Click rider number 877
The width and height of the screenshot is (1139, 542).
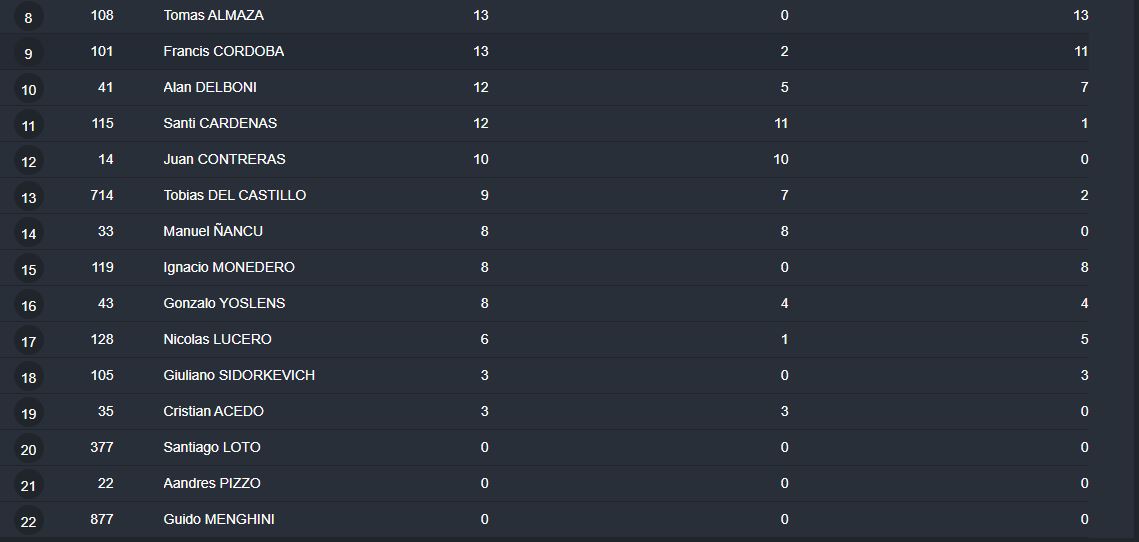(101, 519)
